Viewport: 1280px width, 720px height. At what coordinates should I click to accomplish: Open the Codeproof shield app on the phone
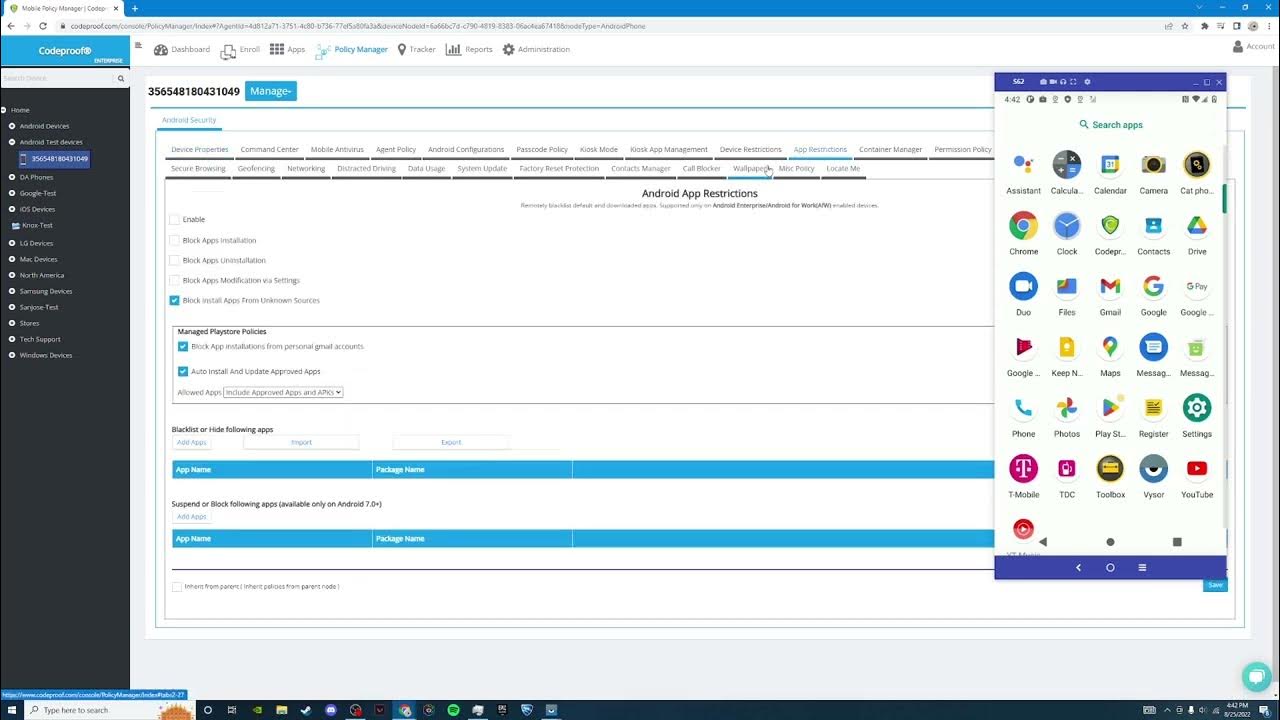coord(1110,226)
